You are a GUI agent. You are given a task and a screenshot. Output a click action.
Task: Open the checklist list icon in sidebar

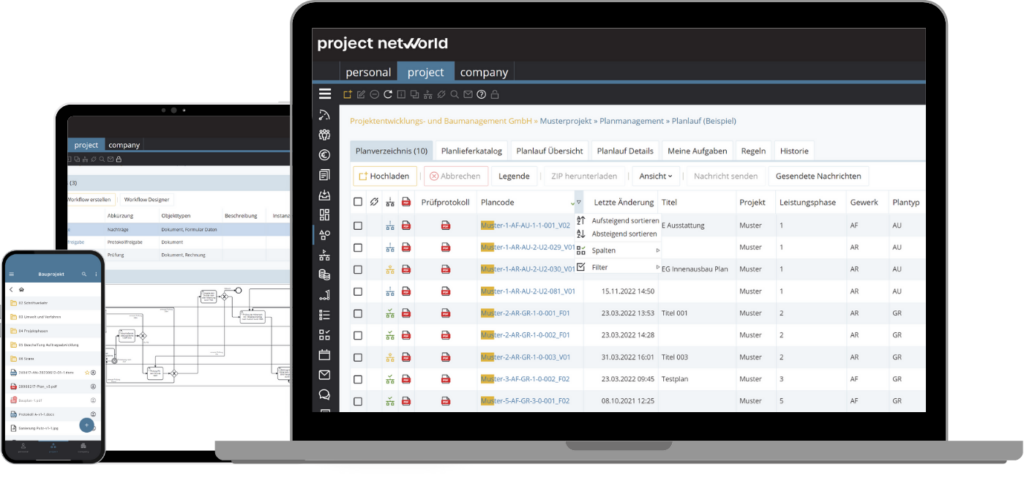[325, 315]
